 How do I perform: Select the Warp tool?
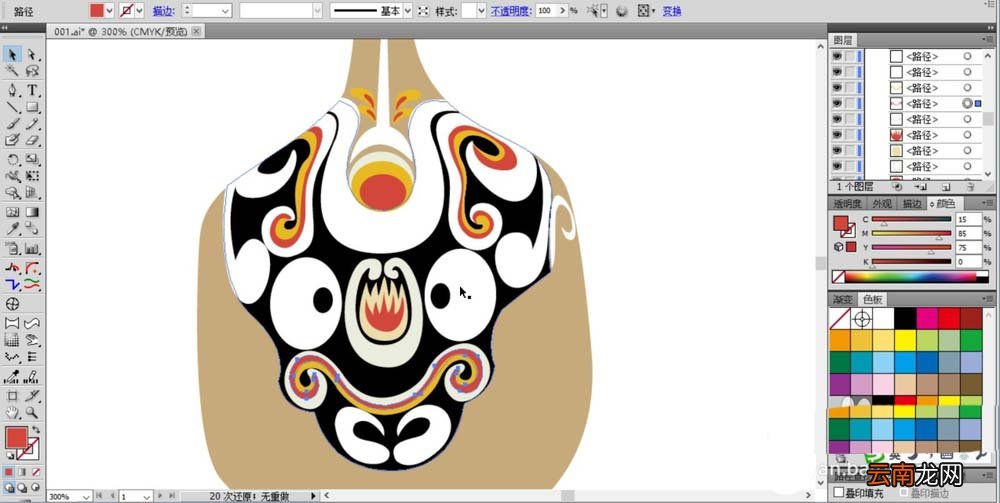click(x=12, y=176)
